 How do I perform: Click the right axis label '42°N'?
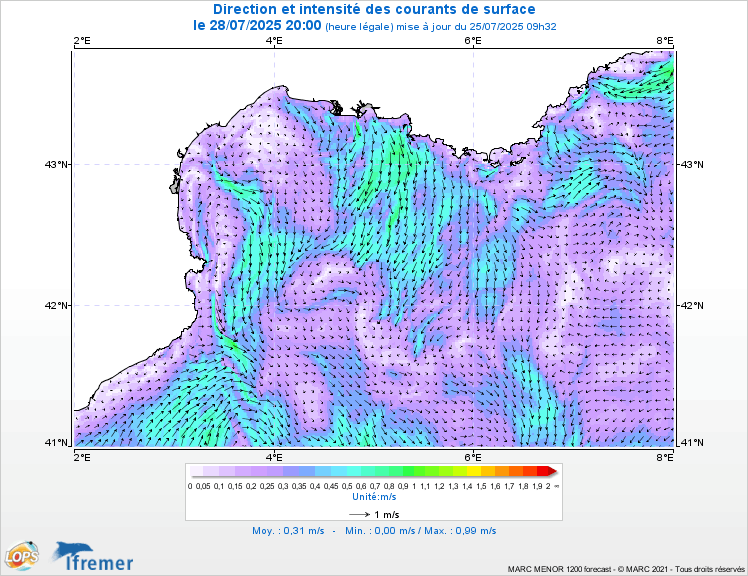click(x=692, y=305)
